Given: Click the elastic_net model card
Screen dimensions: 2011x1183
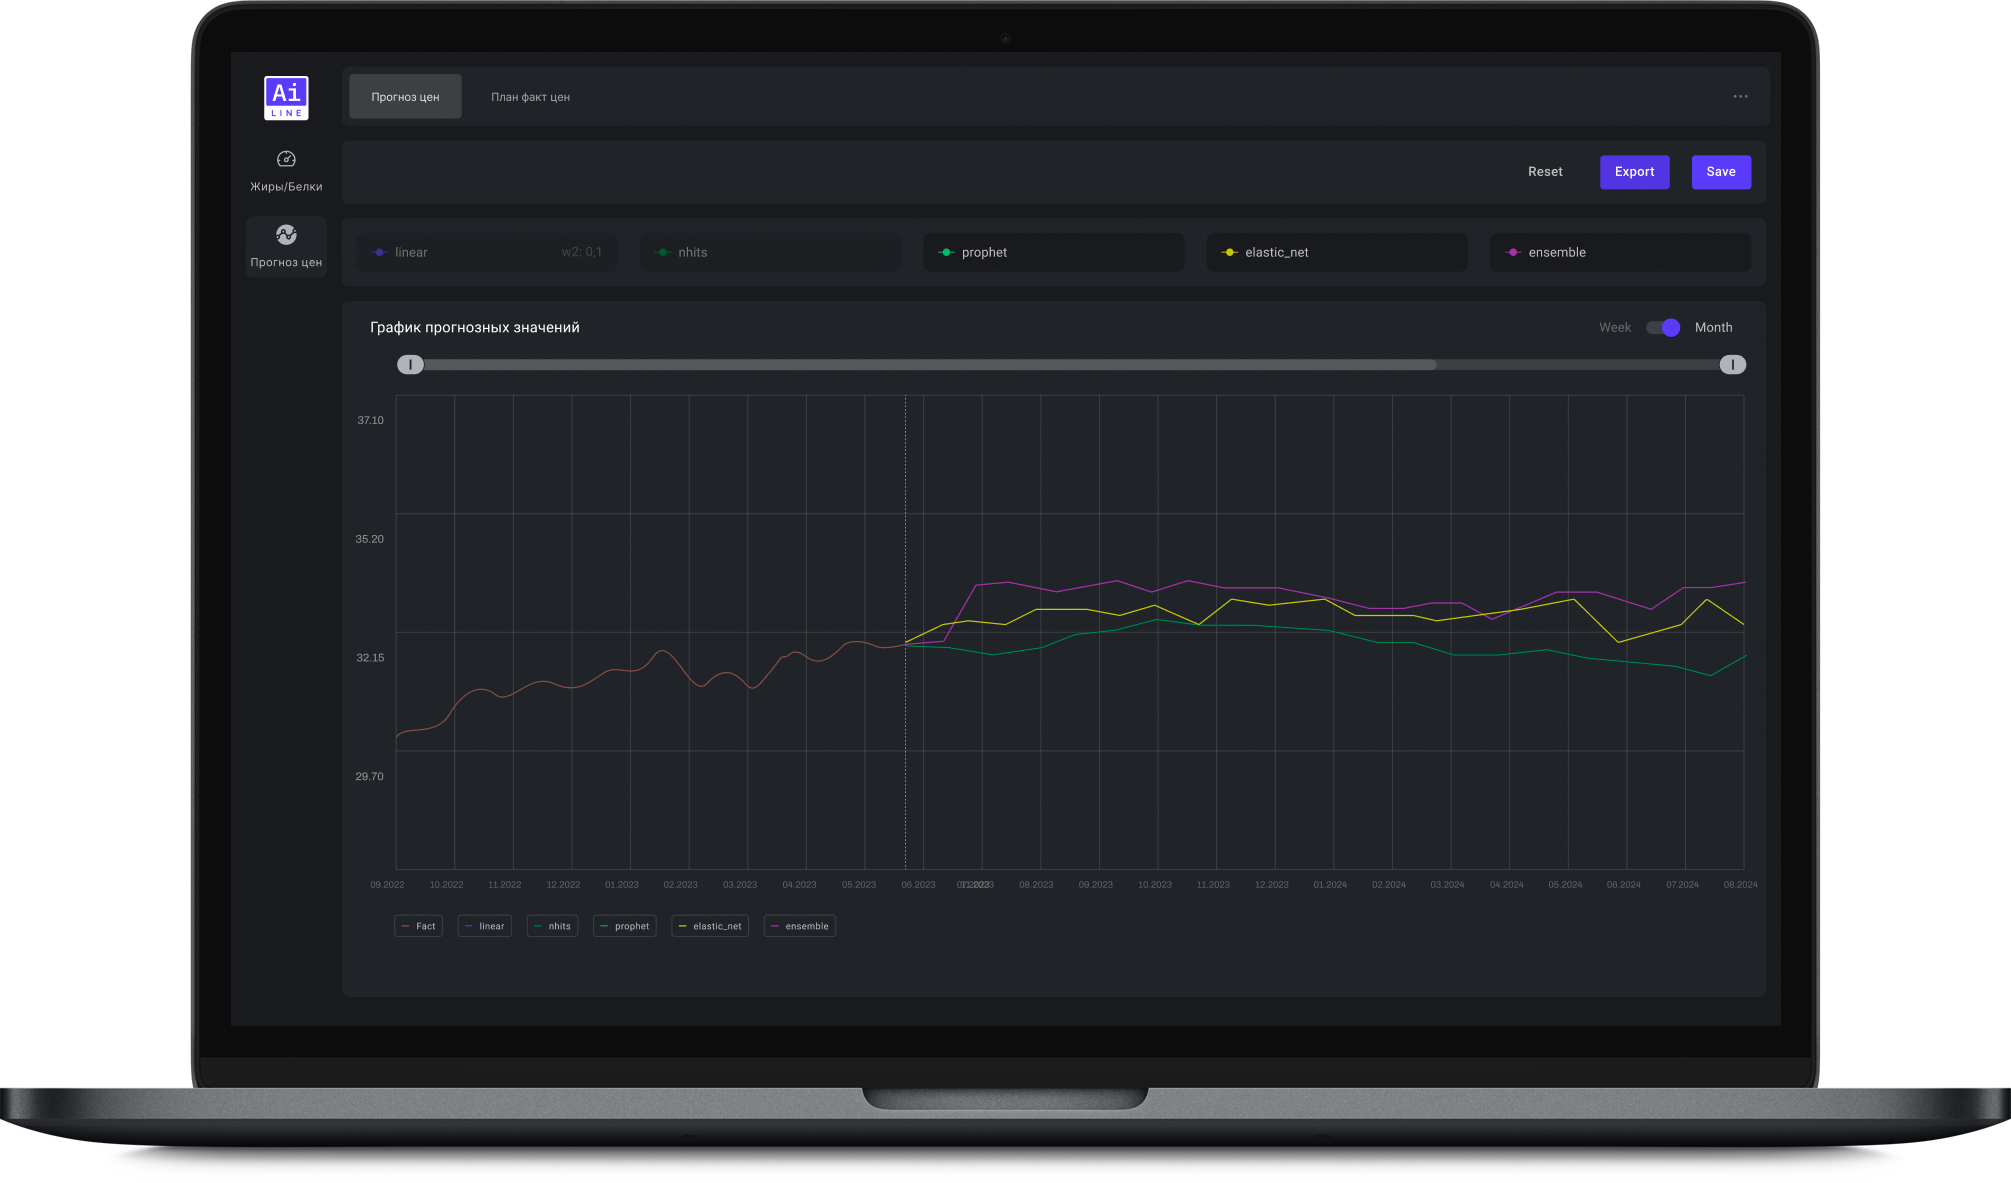Looking at the screenshot, I should point(1336,253).
